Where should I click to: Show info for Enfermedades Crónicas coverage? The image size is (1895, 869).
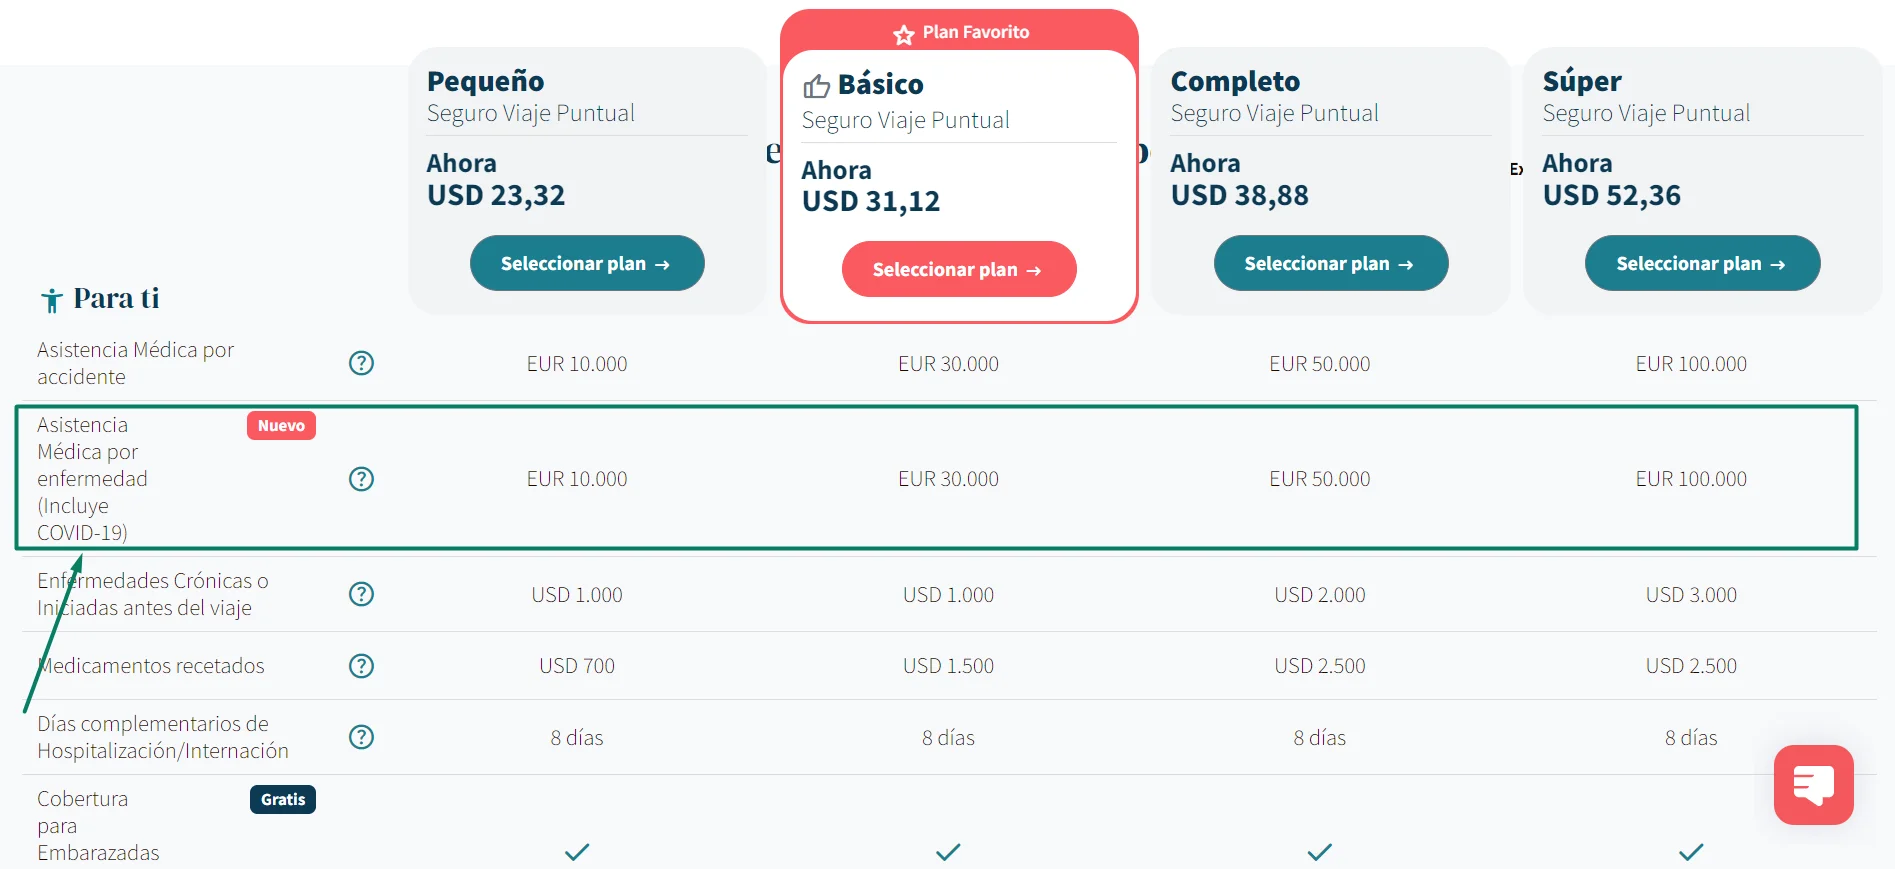tap(361, 594)
